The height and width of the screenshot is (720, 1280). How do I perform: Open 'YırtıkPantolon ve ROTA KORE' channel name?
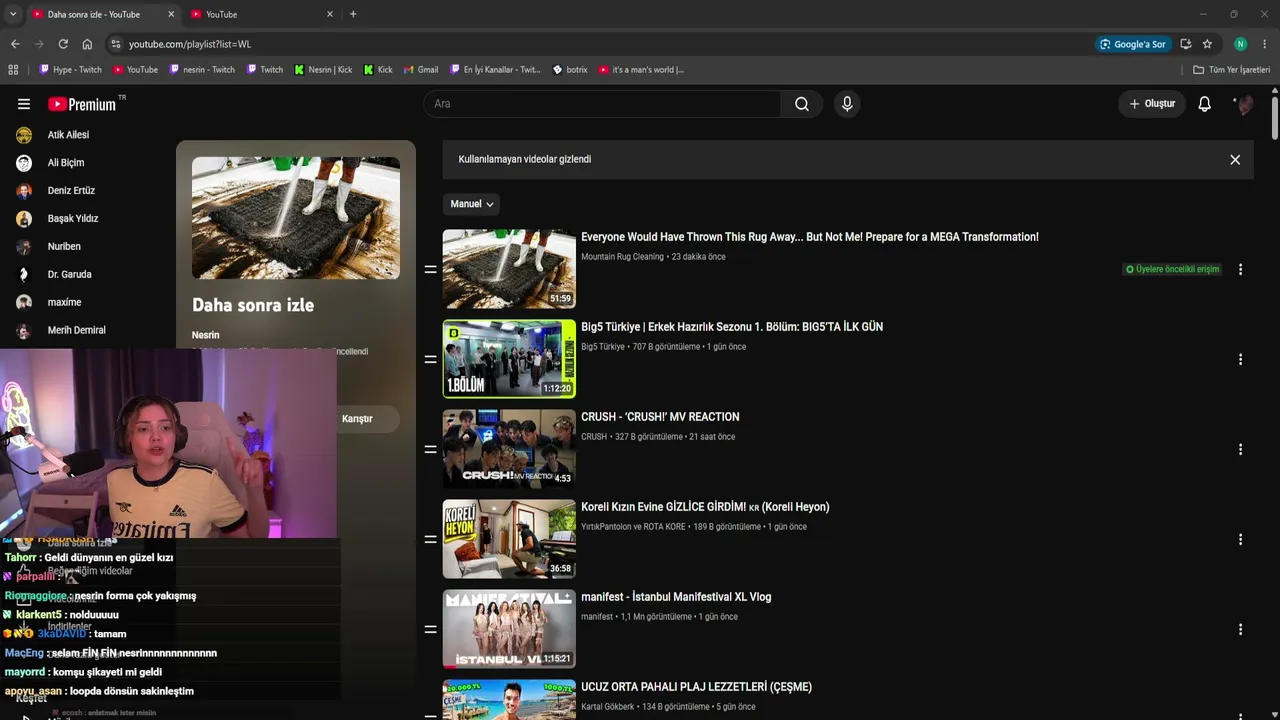coord(633,527)
